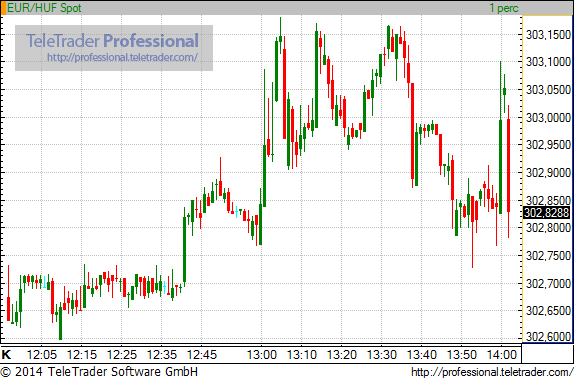Click the tall green candle at 14:00
The width and height of the screenshot is (574, 381).
point(500,167)
